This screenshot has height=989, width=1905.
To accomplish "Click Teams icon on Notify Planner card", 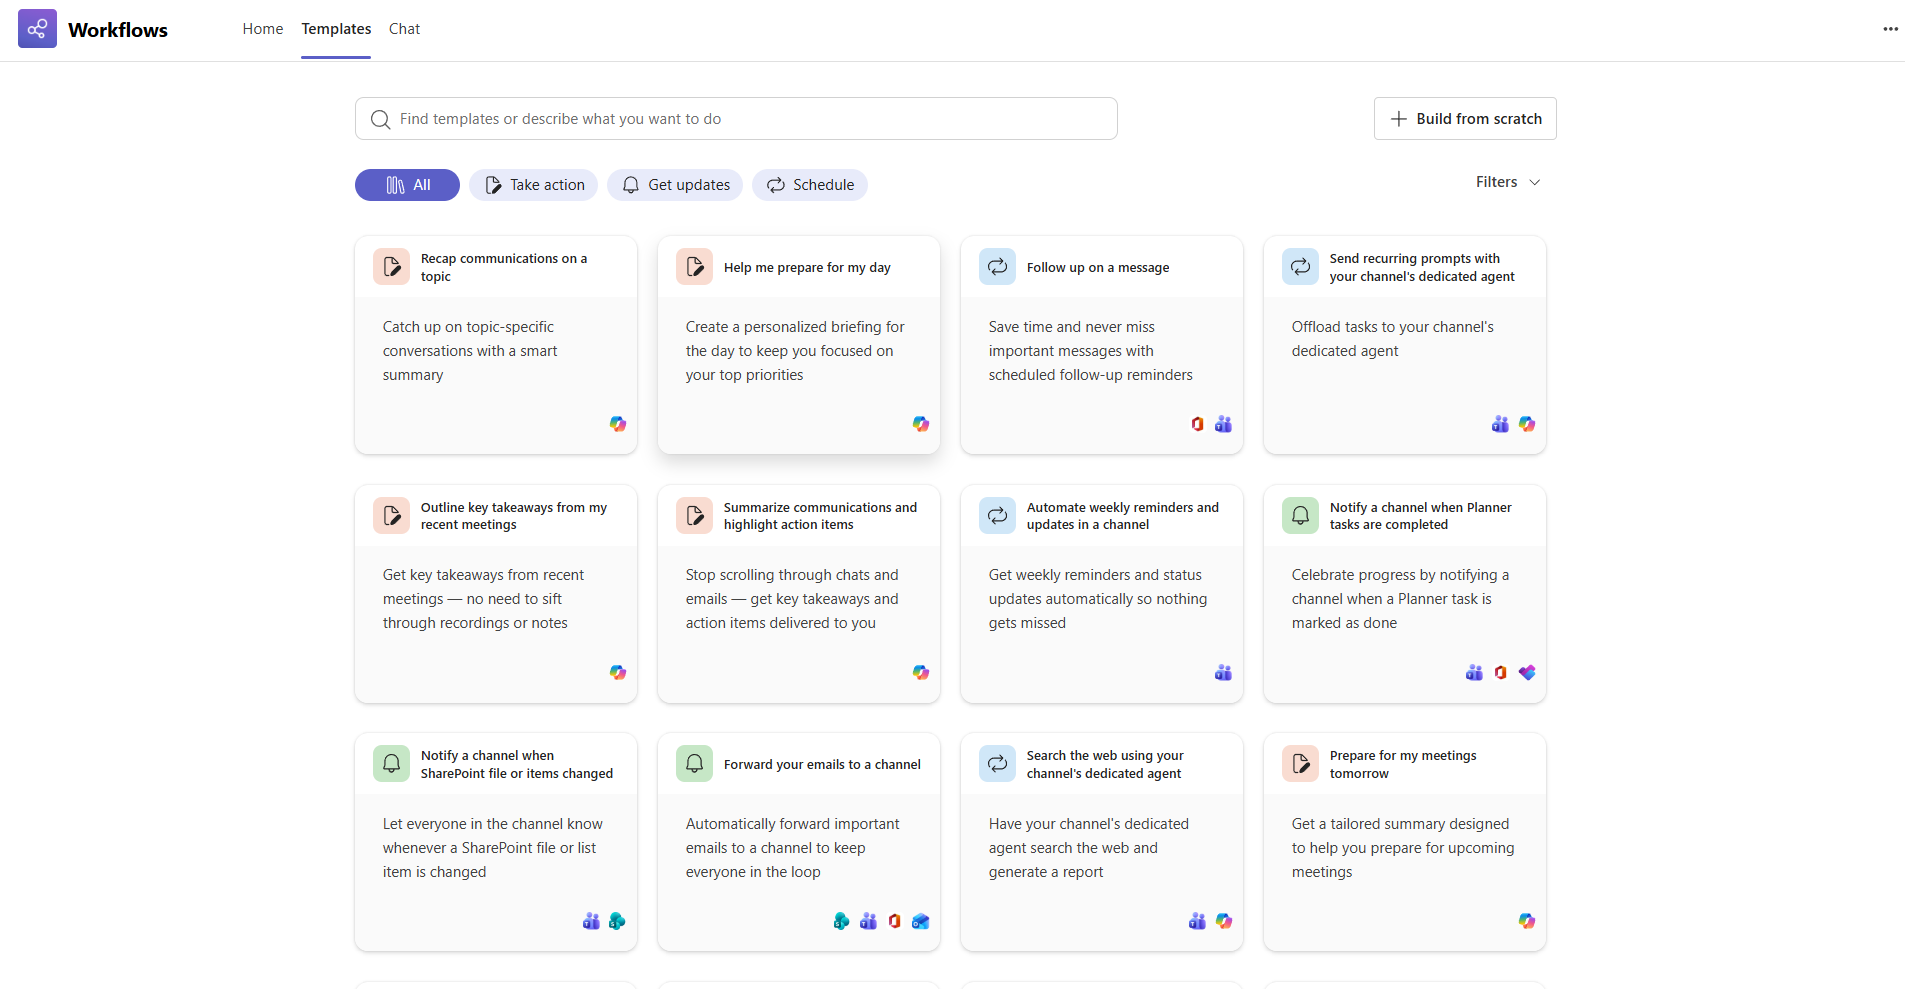I will point(1474,673).
